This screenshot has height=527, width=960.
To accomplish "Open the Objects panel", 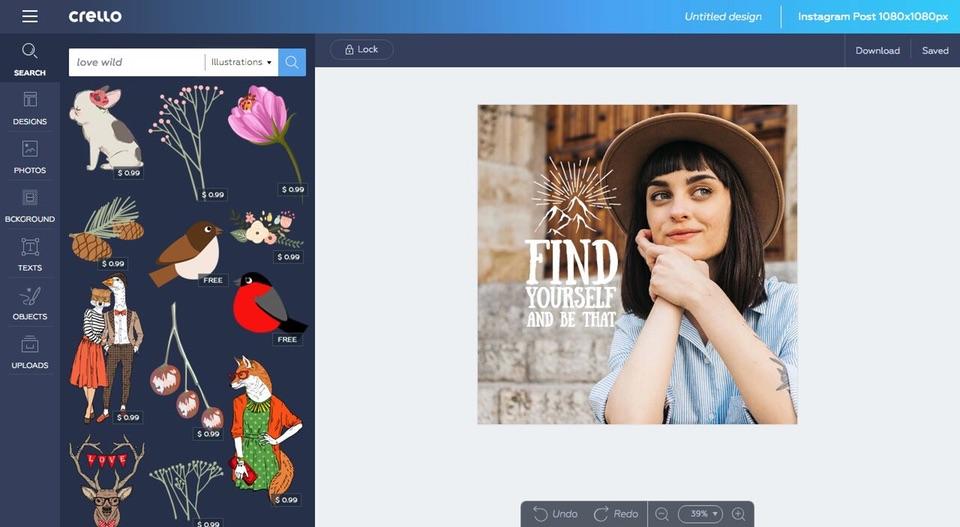I will 30,303.
